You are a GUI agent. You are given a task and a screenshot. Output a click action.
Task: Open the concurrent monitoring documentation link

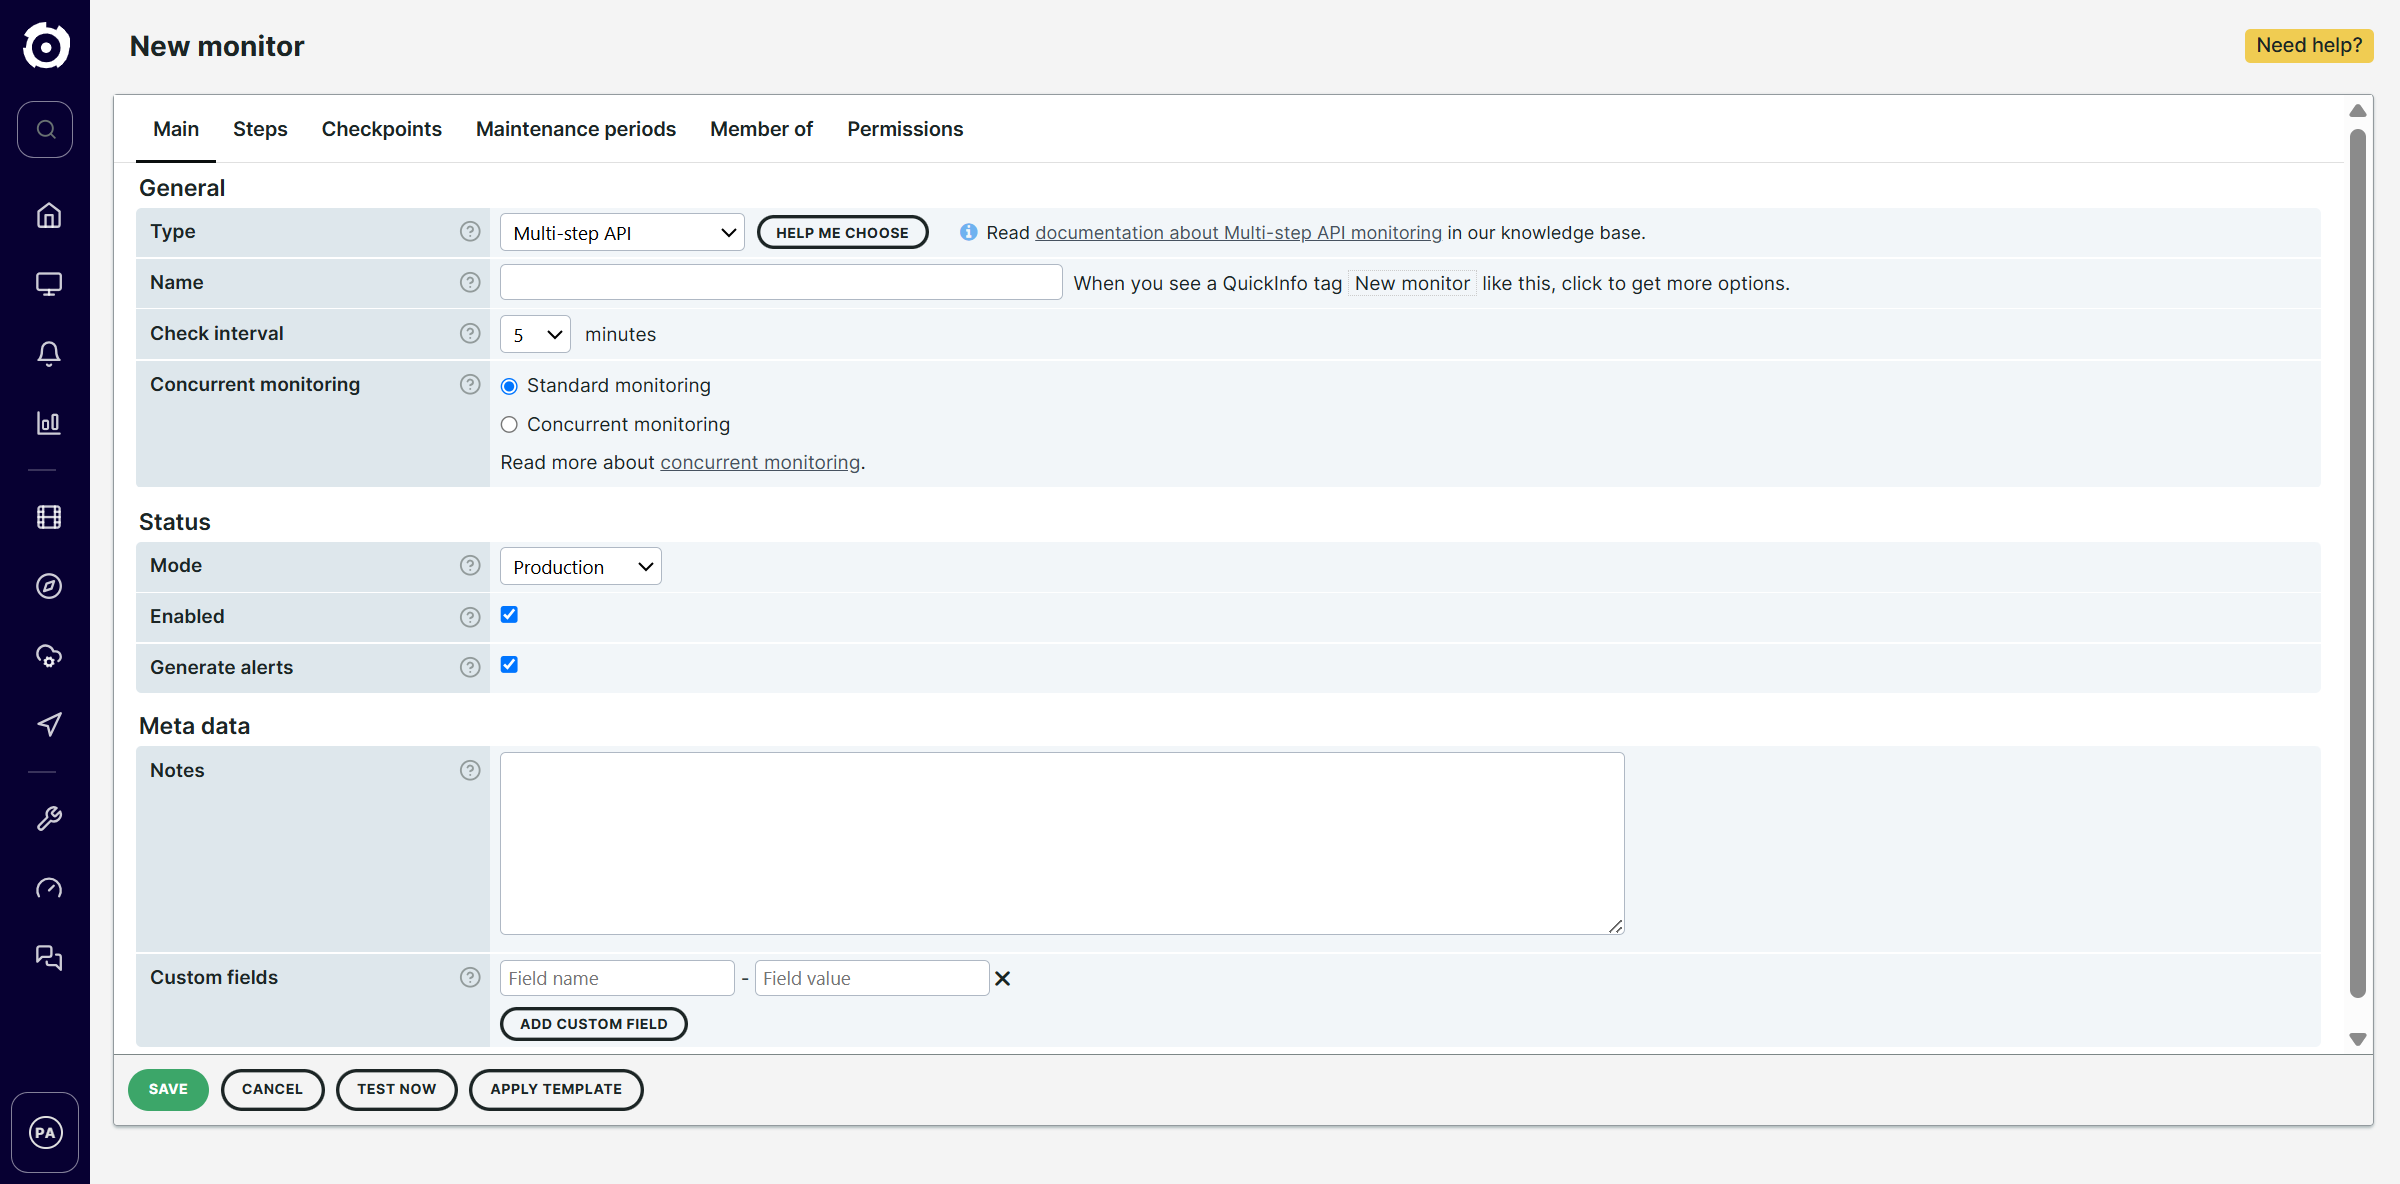coord(760,463)
